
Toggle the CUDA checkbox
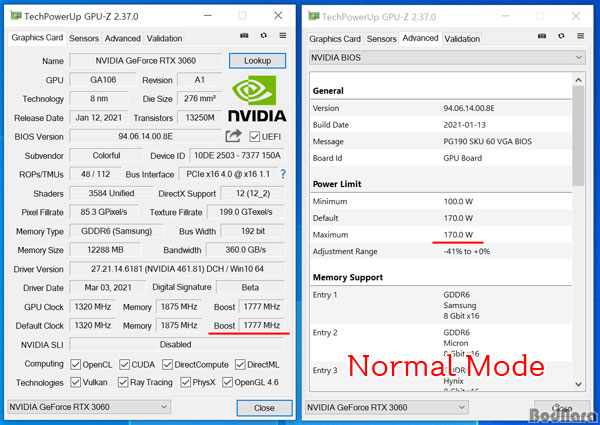(x=124, y=365)
